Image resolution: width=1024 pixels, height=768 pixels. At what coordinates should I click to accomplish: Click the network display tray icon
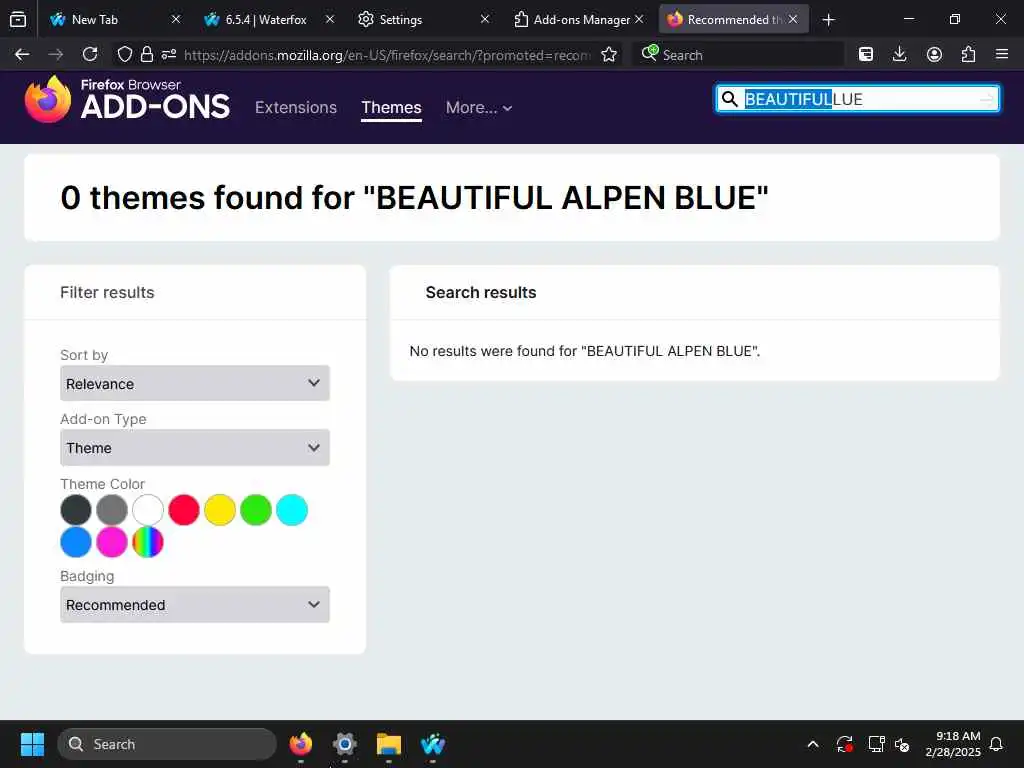tap(876, 744)
